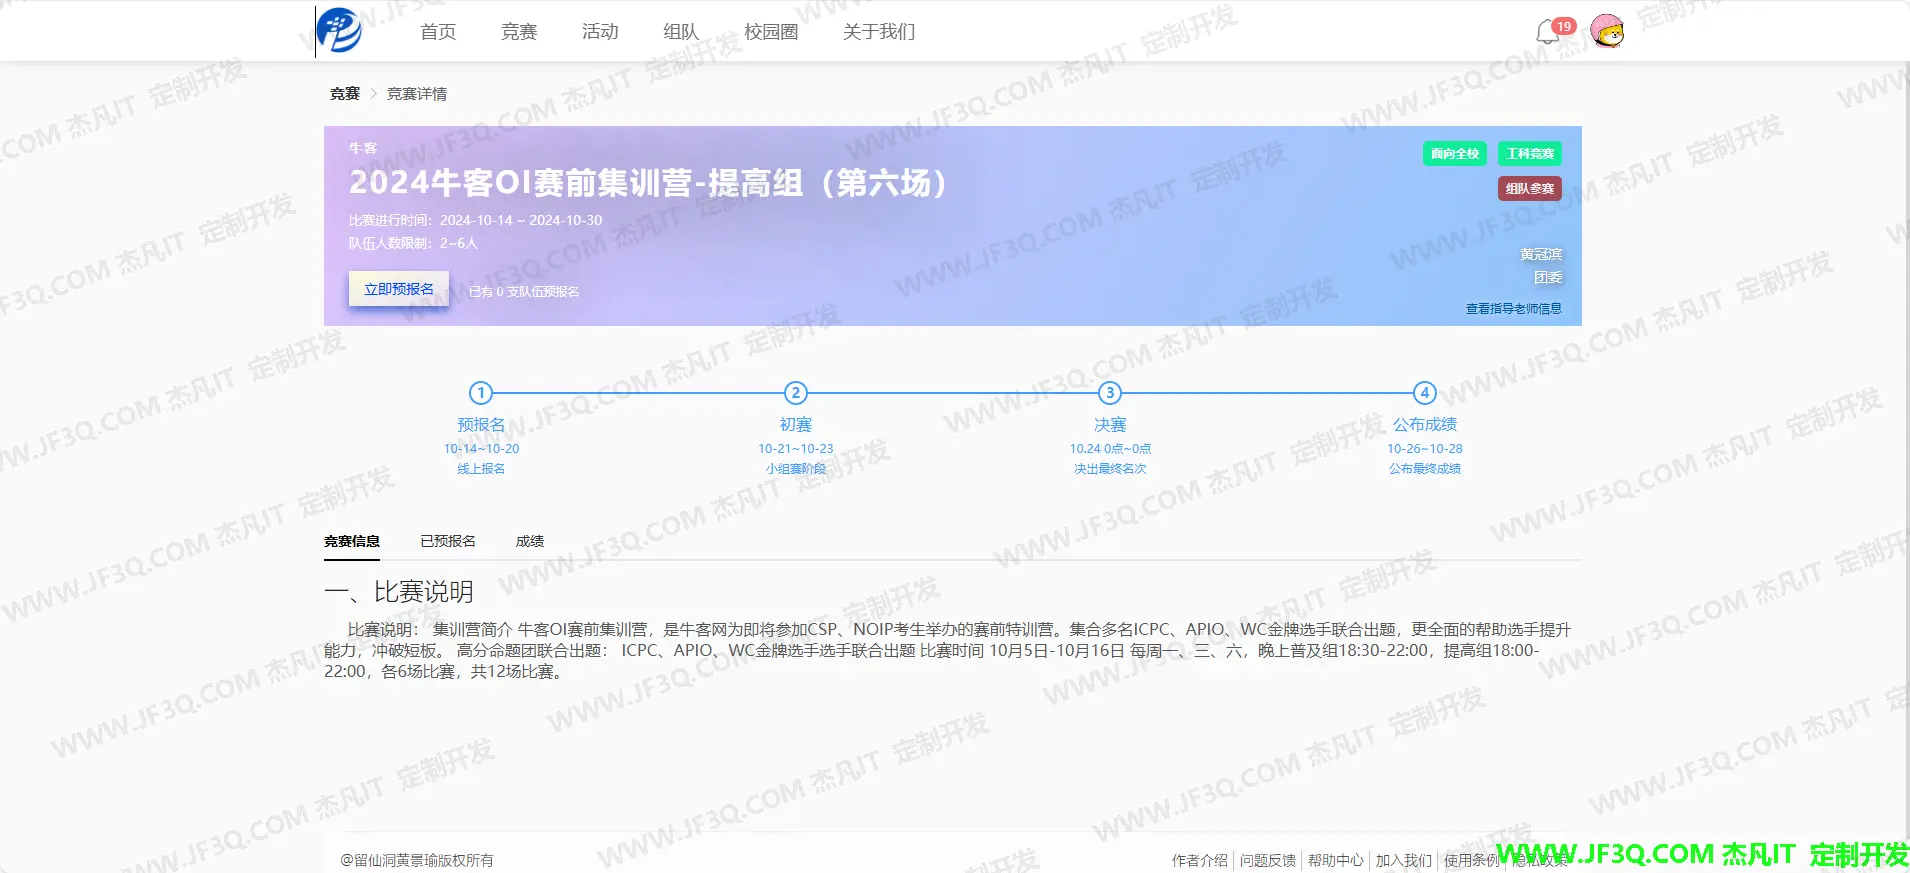Open 校园圈 in the navigation bar
The height and width of the screenshot is (873, 1910).
[771, 32]
